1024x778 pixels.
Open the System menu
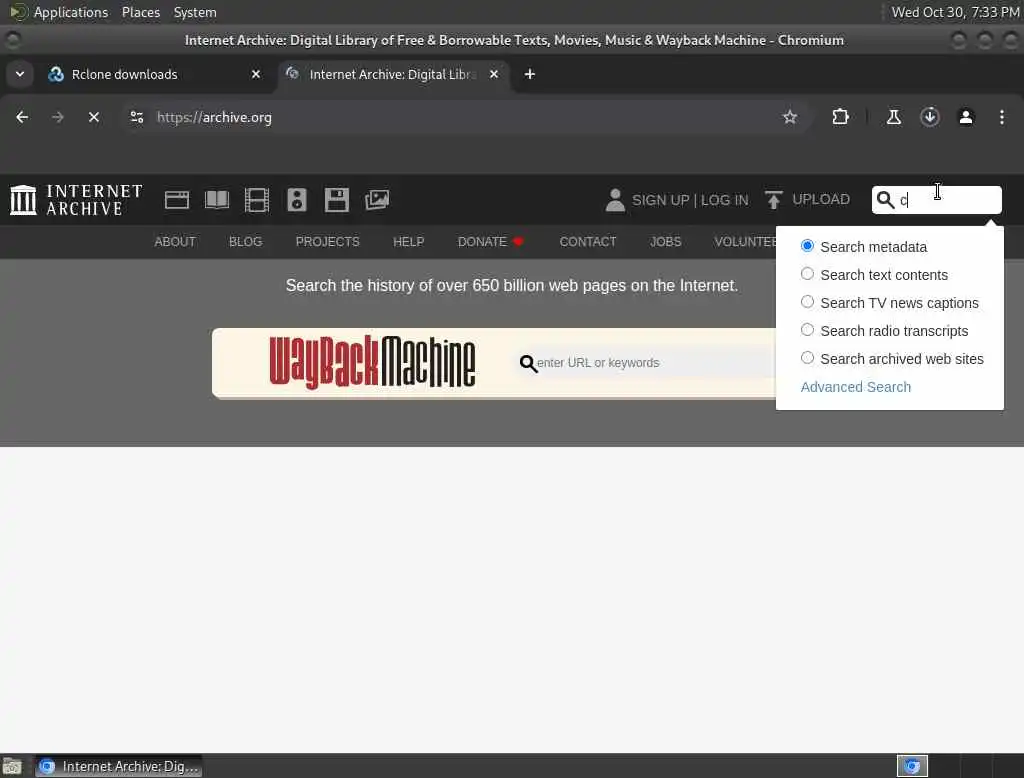click(195, 12)
